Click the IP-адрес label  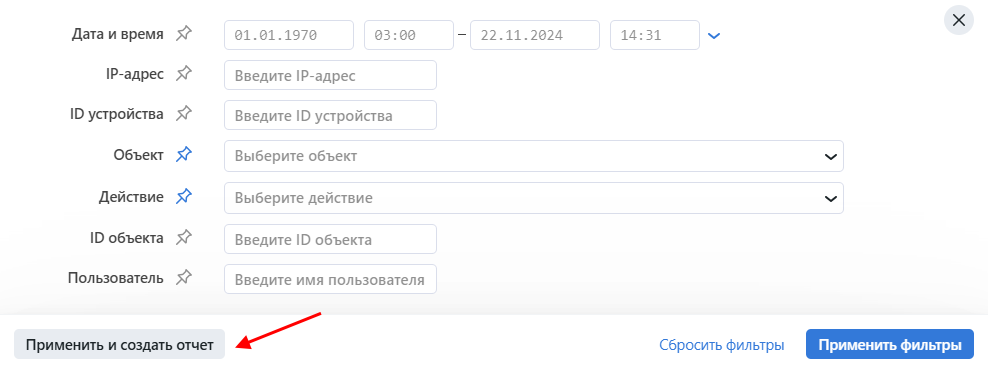(135, 74)
